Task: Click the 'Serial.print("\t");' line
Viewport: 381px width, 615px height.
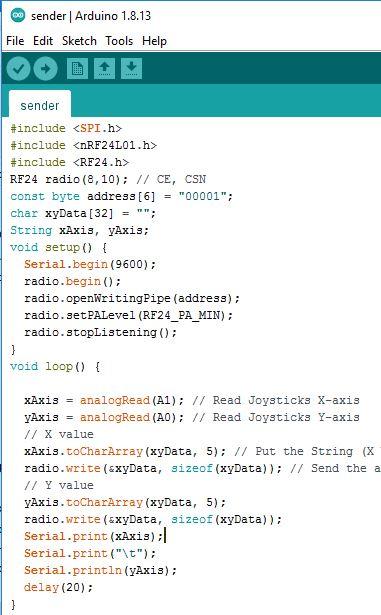Action: (90, 553)
